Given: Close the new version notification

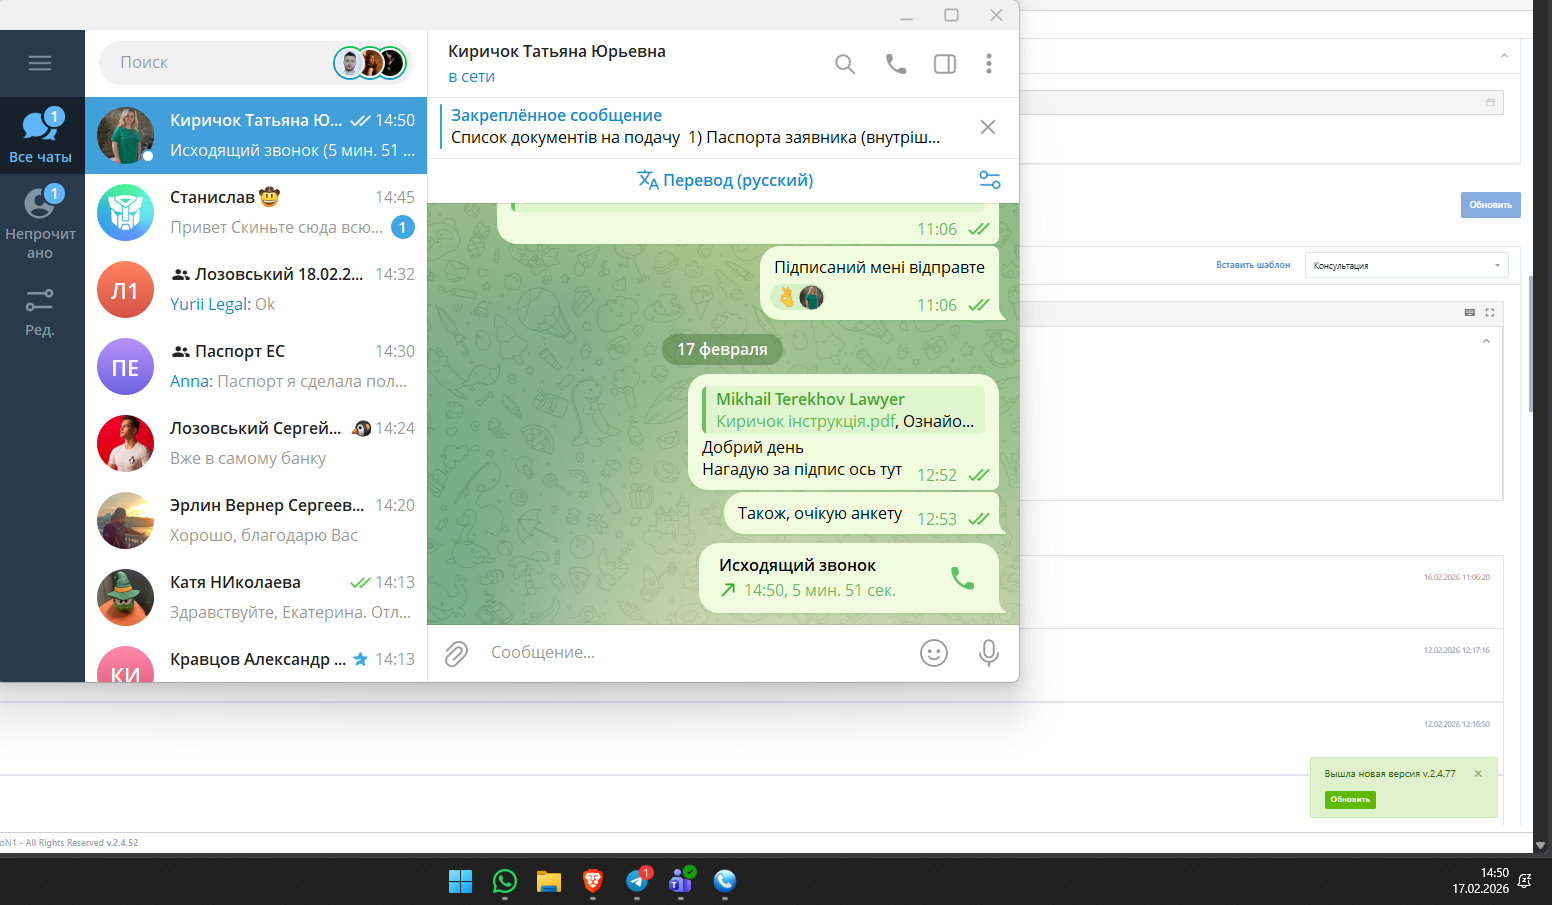Looking at the screenshot, I should pyautogui.click(x=1478, y=774).
